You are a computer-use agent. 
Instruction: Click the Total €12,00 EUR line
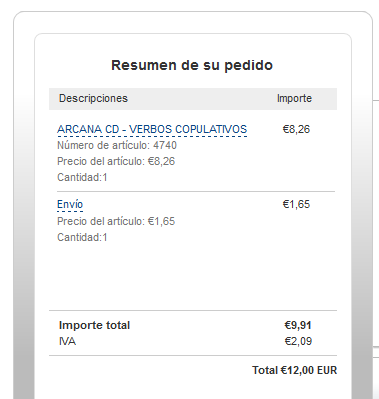tap(295, 370)
